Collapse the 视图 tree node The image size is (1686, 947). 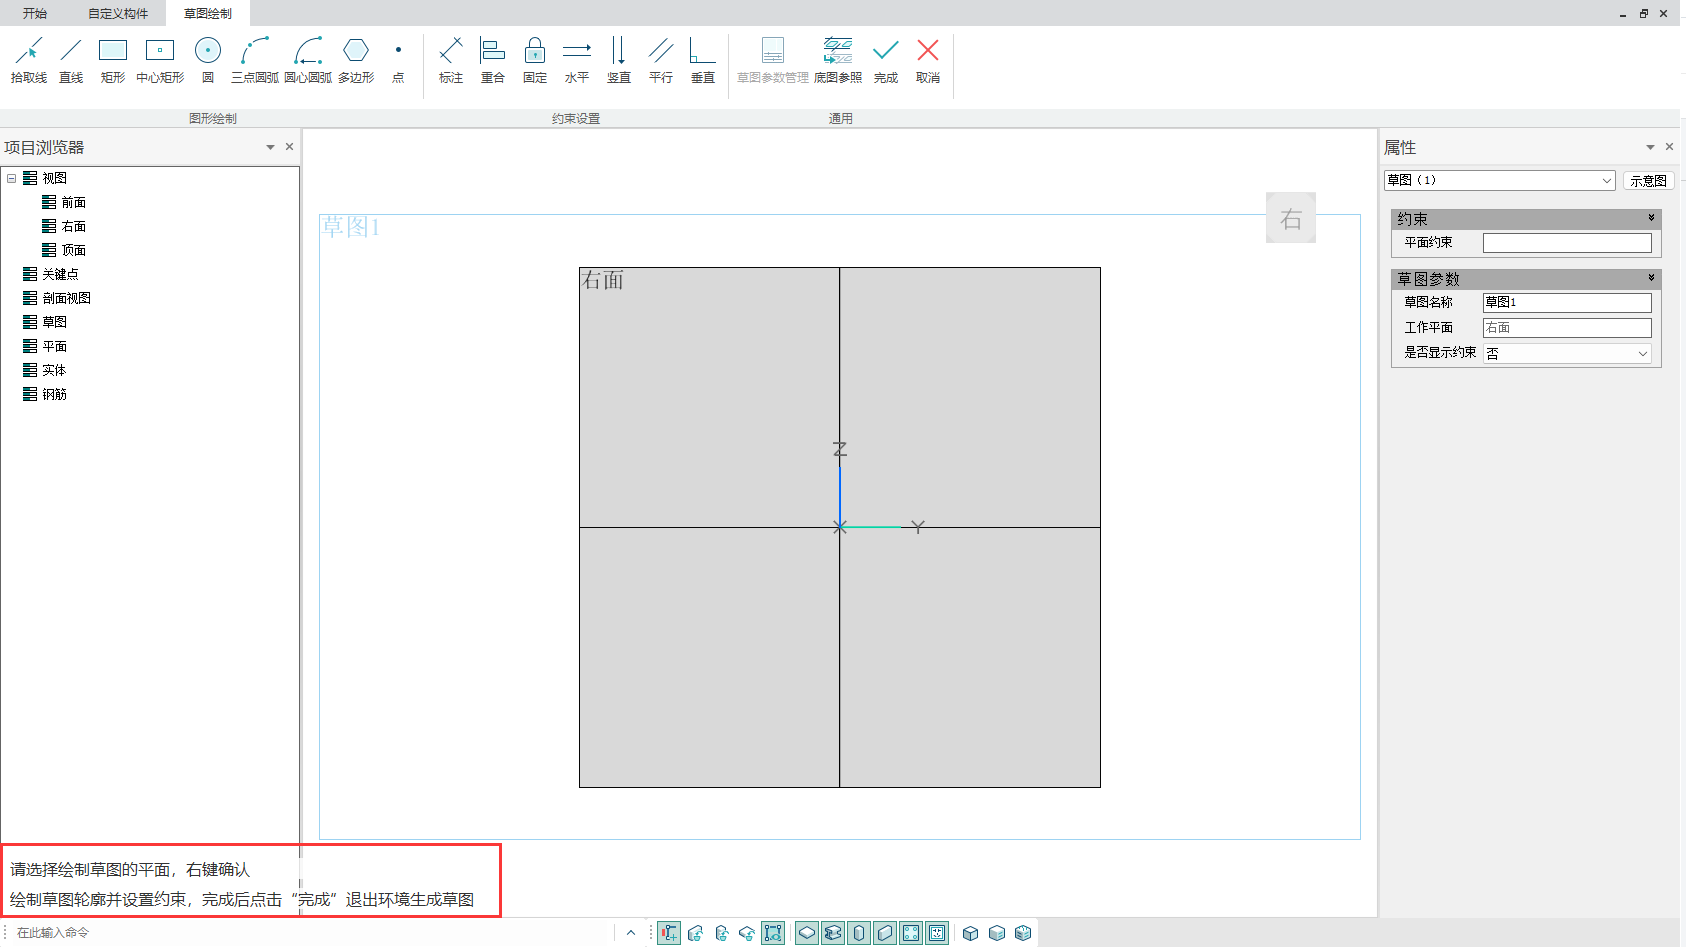(12, 178)
